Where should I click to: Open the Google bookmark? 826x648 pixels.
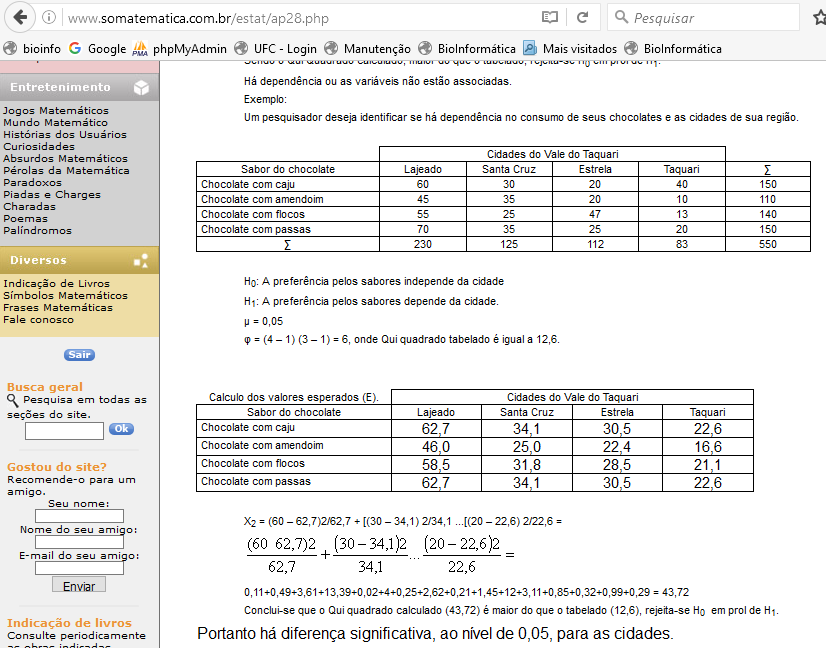click(97, 48)
